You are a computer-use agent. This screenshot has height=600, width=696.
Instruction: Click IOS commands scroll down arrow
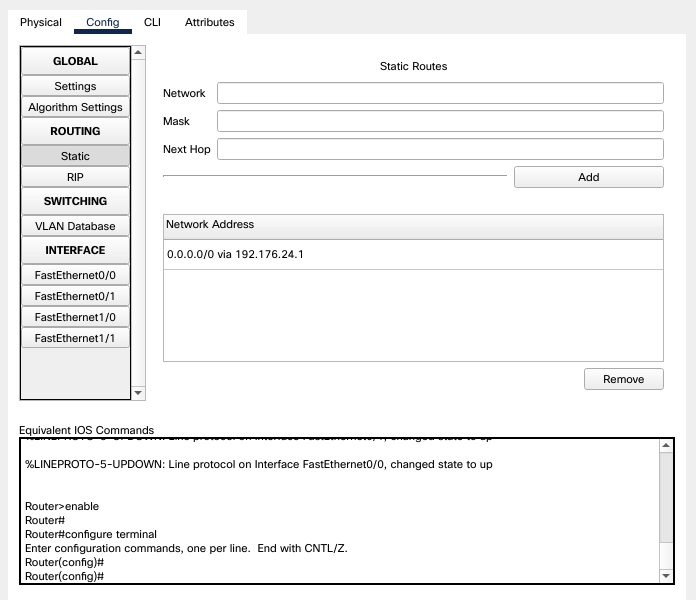(666, 576)
